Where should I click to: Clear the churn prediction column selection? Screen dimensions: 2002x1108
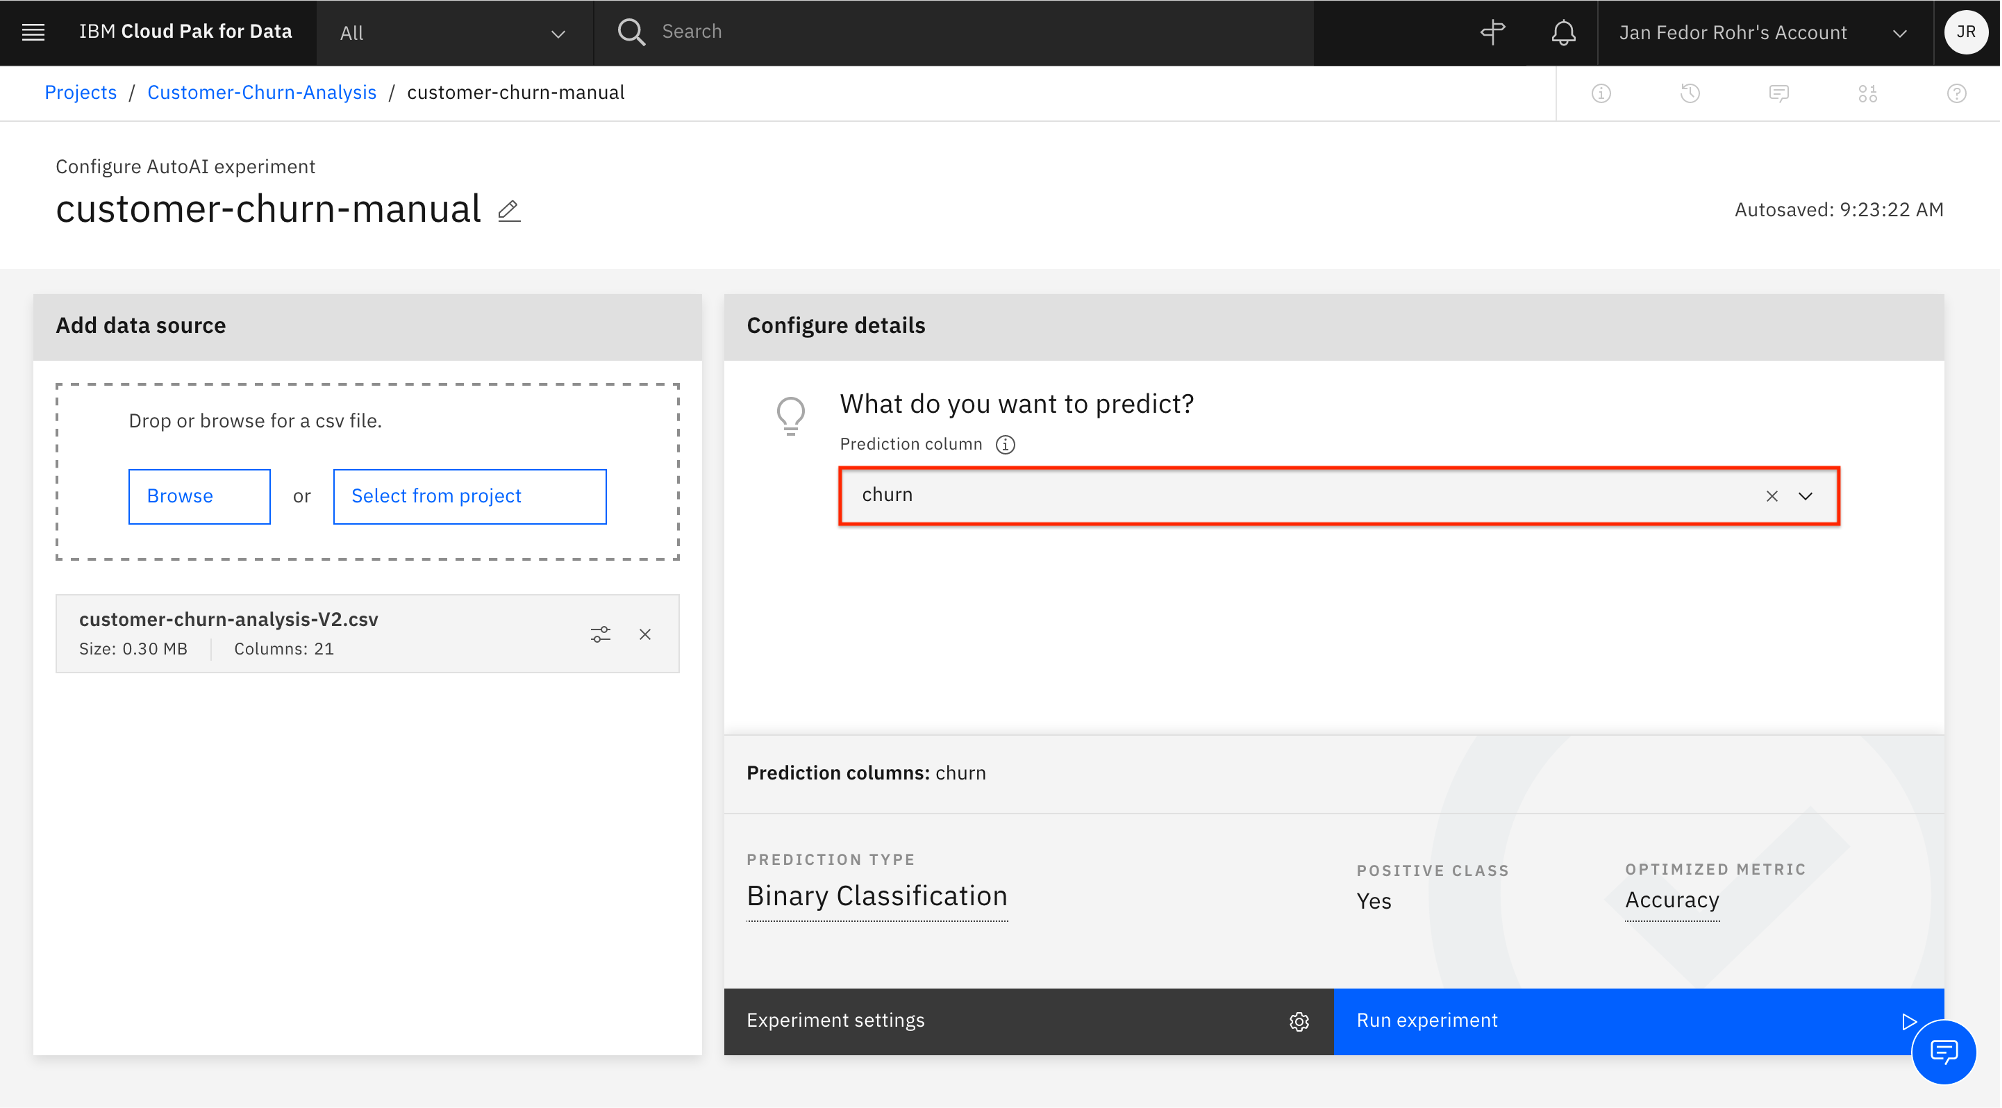[1771, 495]
